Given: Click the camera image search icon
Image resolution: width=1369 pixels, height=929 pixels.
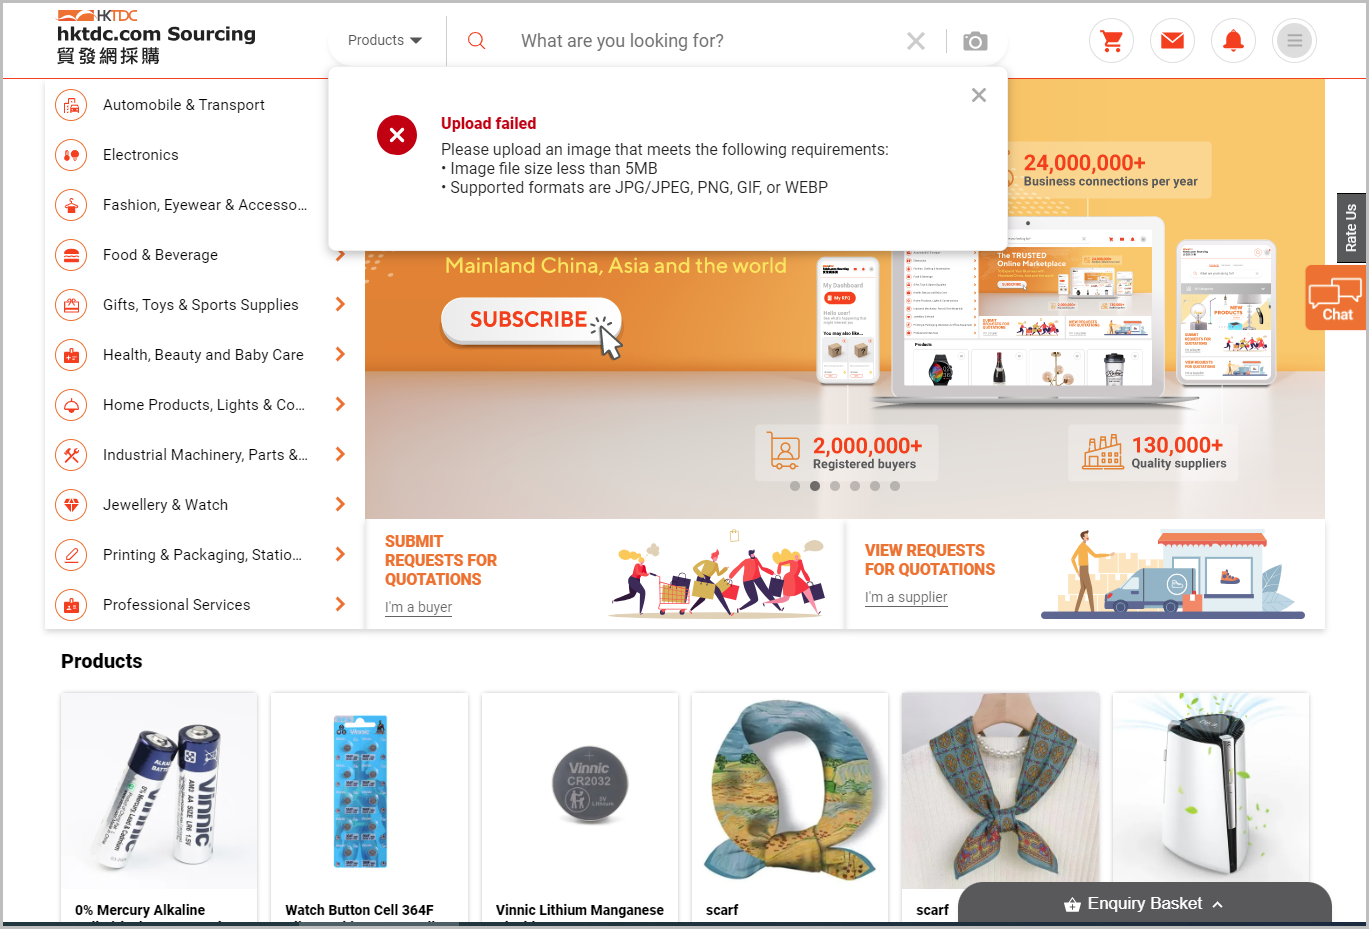Looking at the screenshot, I should 975,41.
